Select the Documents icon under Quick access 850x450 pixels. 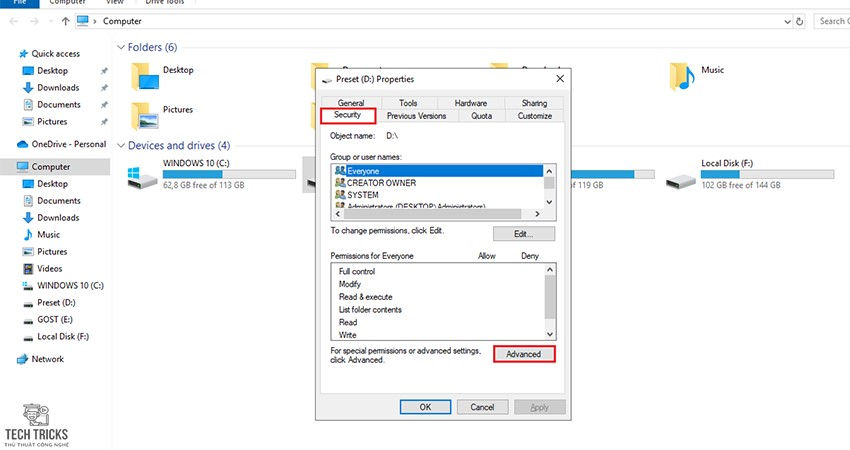28,105
